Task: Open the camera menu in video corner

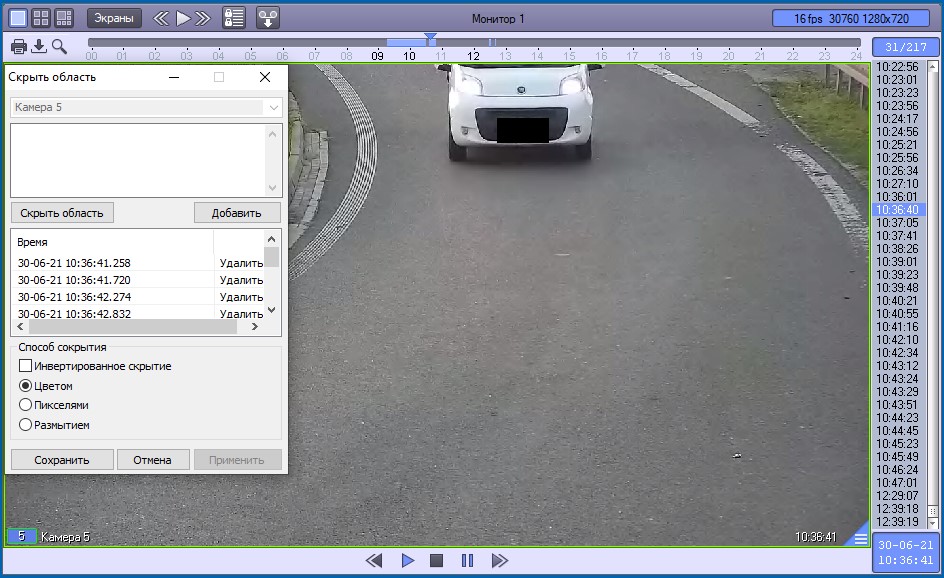Action: click(x=859, y=537)
